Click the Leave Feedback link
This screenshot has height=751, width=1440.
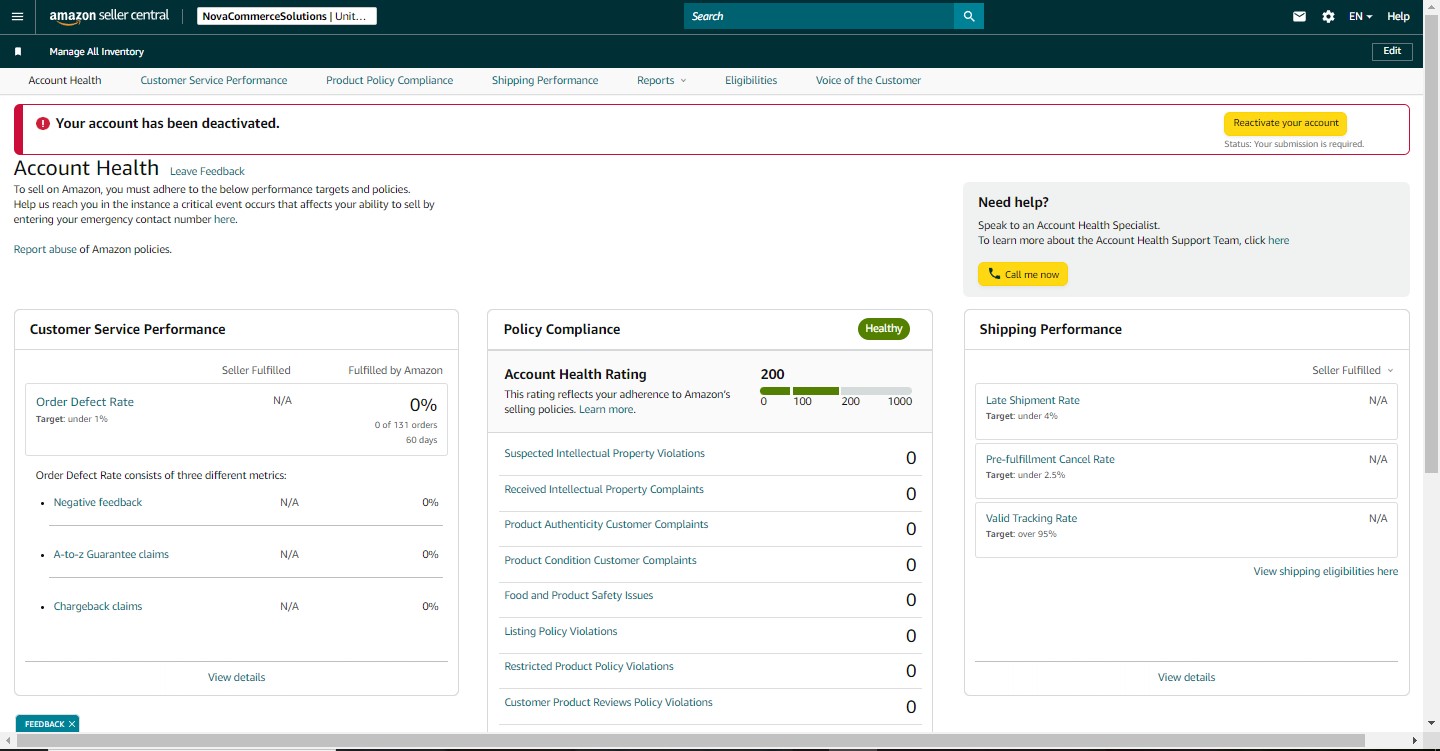[x=207, y=171]
